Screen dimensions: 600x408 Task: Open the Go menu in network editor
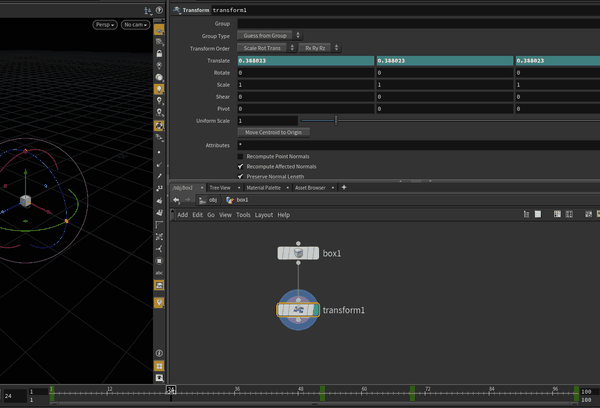point(211,215)
